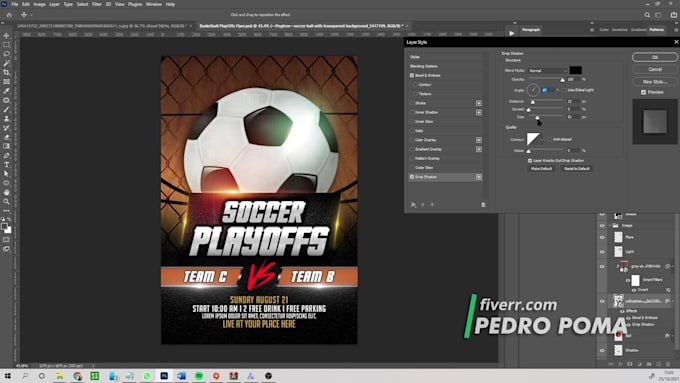Click the Play button in the Actions strip
Viewport: 680px width, 383px height.
coord(512,33)
